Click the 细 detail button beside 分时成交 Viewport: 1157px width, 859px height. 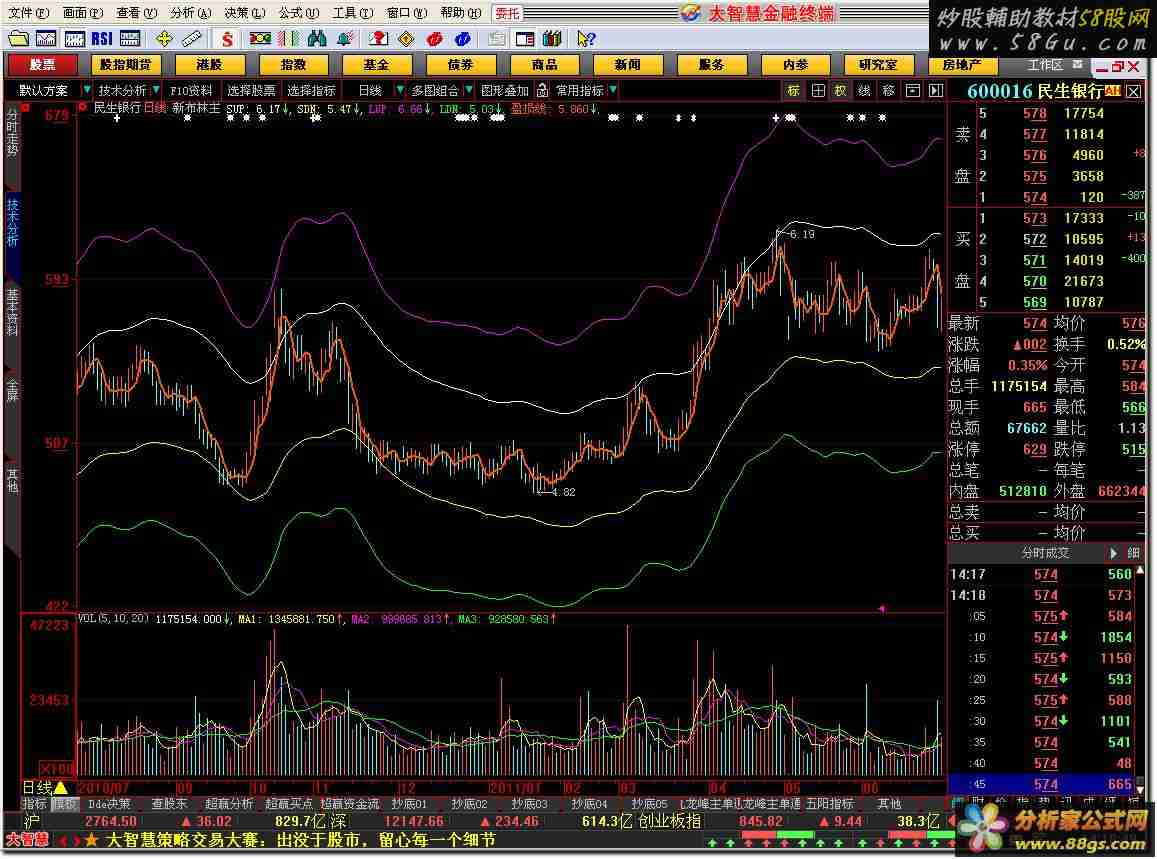[x=1133, y=553]
